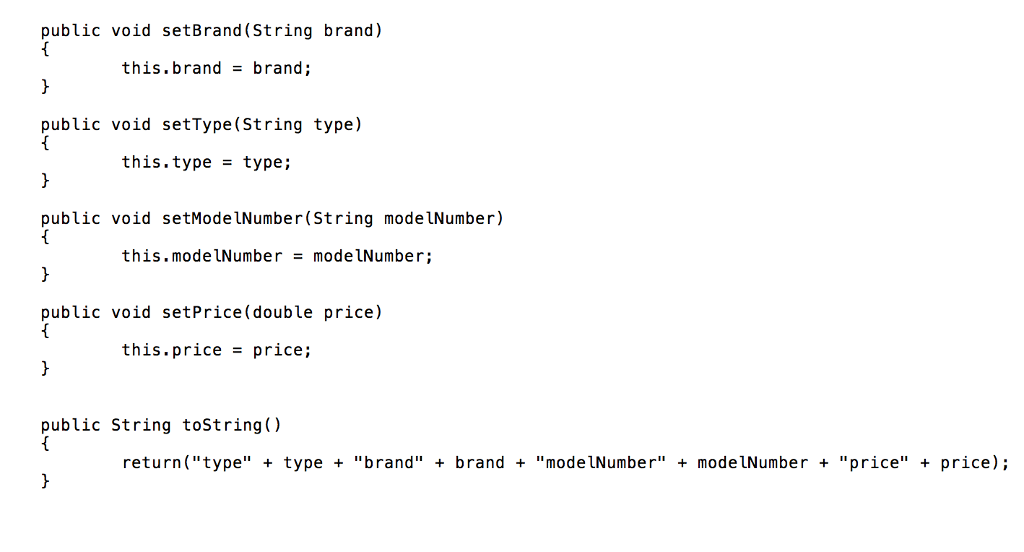Image resolution: width=1024 pixels, height=552 pixels.
Task: Click the double keyword in setPrice parameter
Action: [283, 313]
